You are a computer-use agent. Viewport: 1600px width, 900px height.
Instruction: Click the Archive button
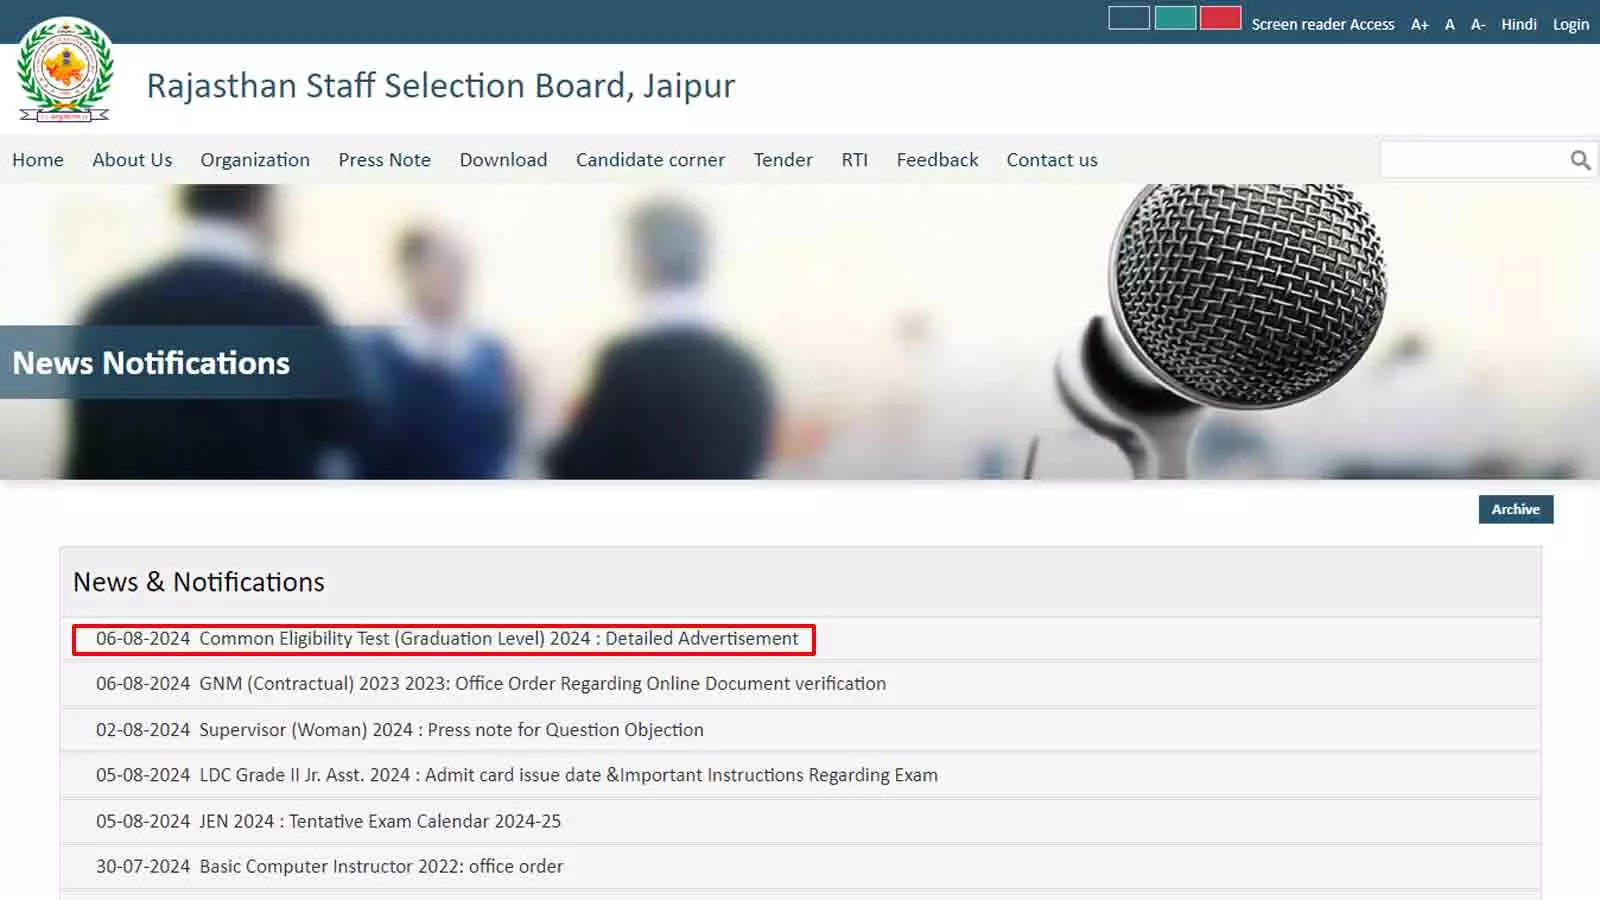1515,509
